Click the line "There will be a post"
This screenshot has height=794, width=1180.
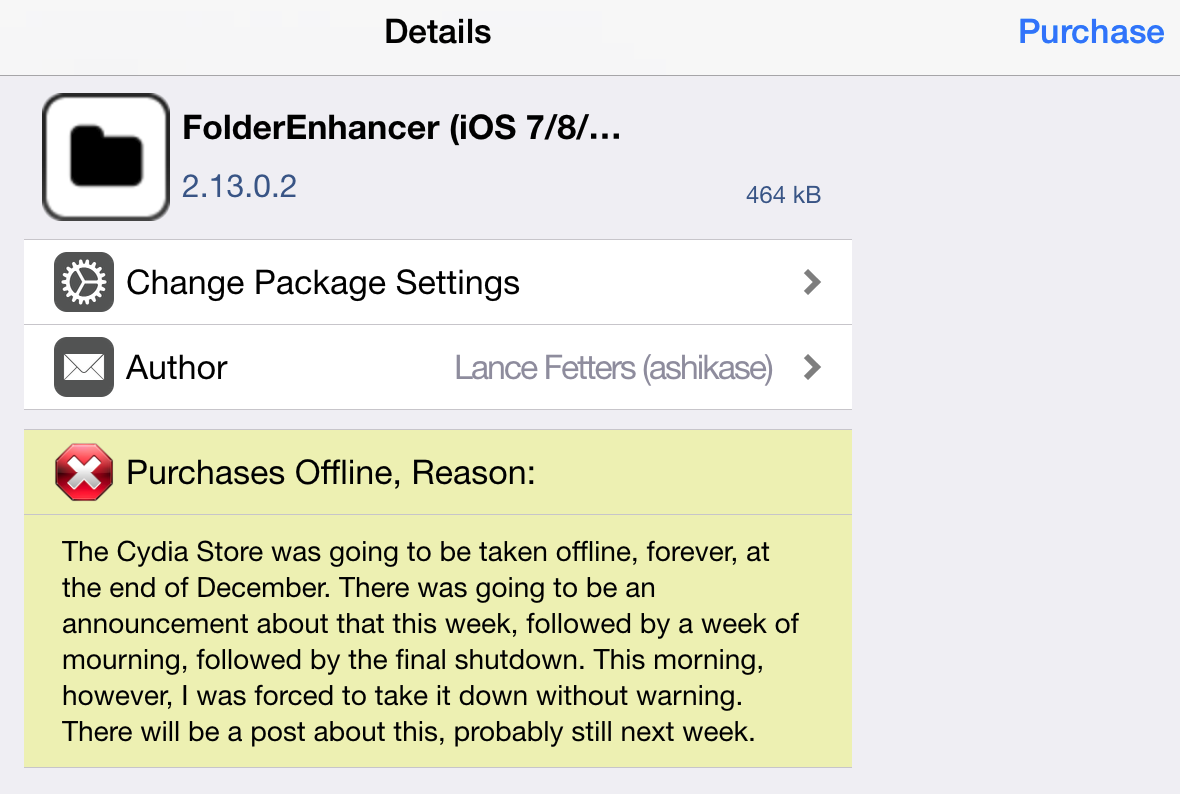pos(406,731)
